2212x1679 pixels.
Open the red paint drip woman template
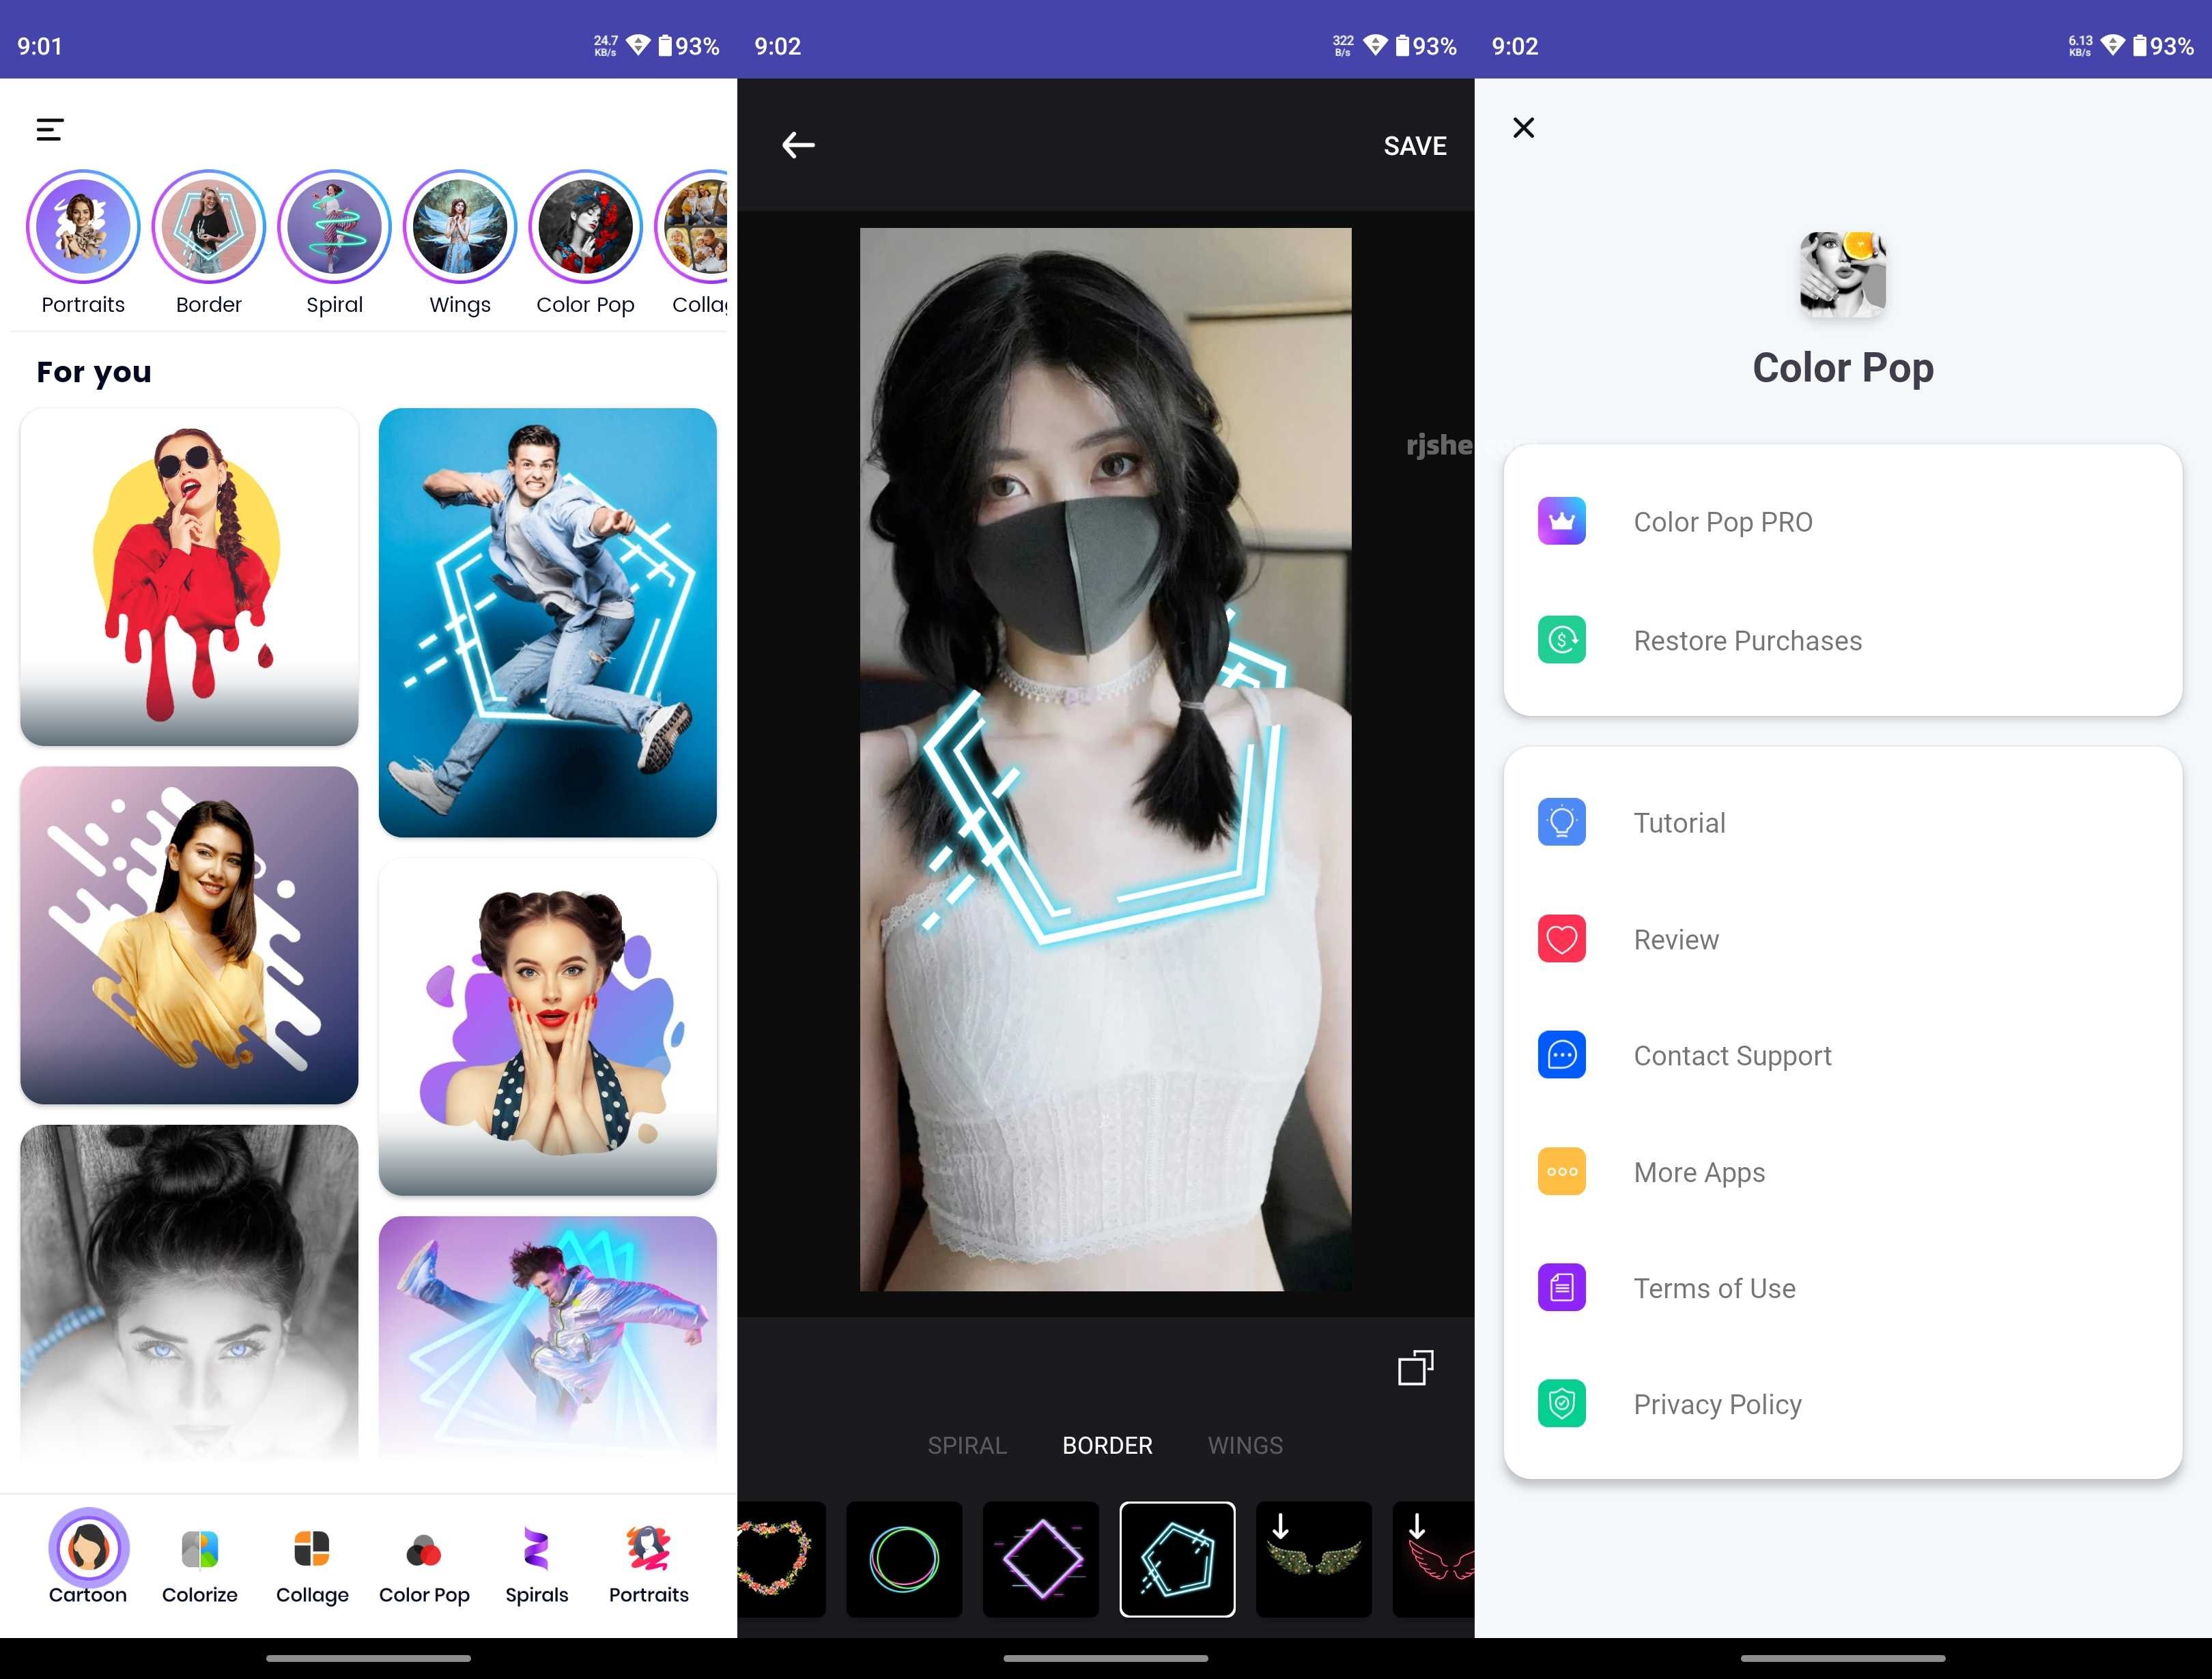pyautogui.click(x=189, y=576)
